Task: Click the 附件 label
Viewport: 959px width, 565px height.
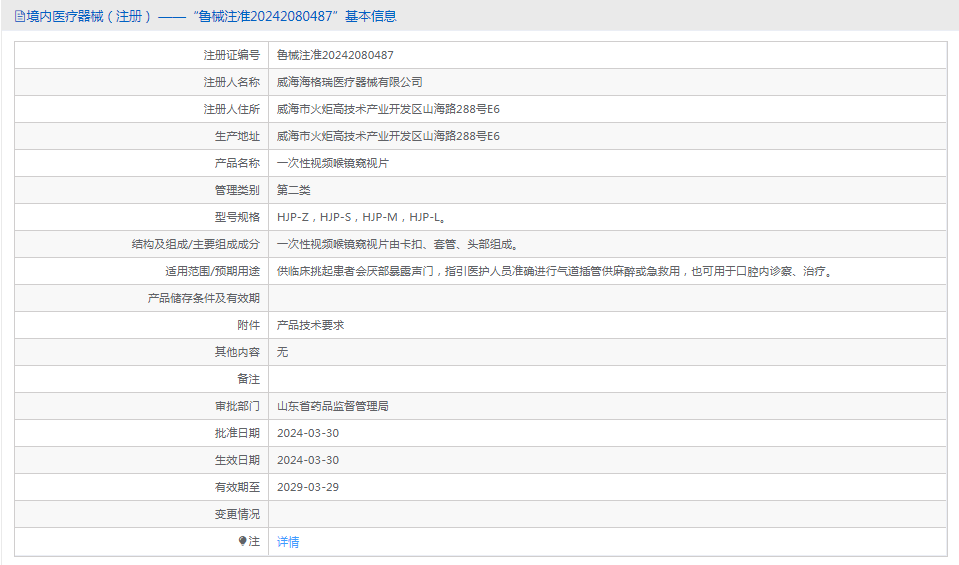Action: pos(248,325)
